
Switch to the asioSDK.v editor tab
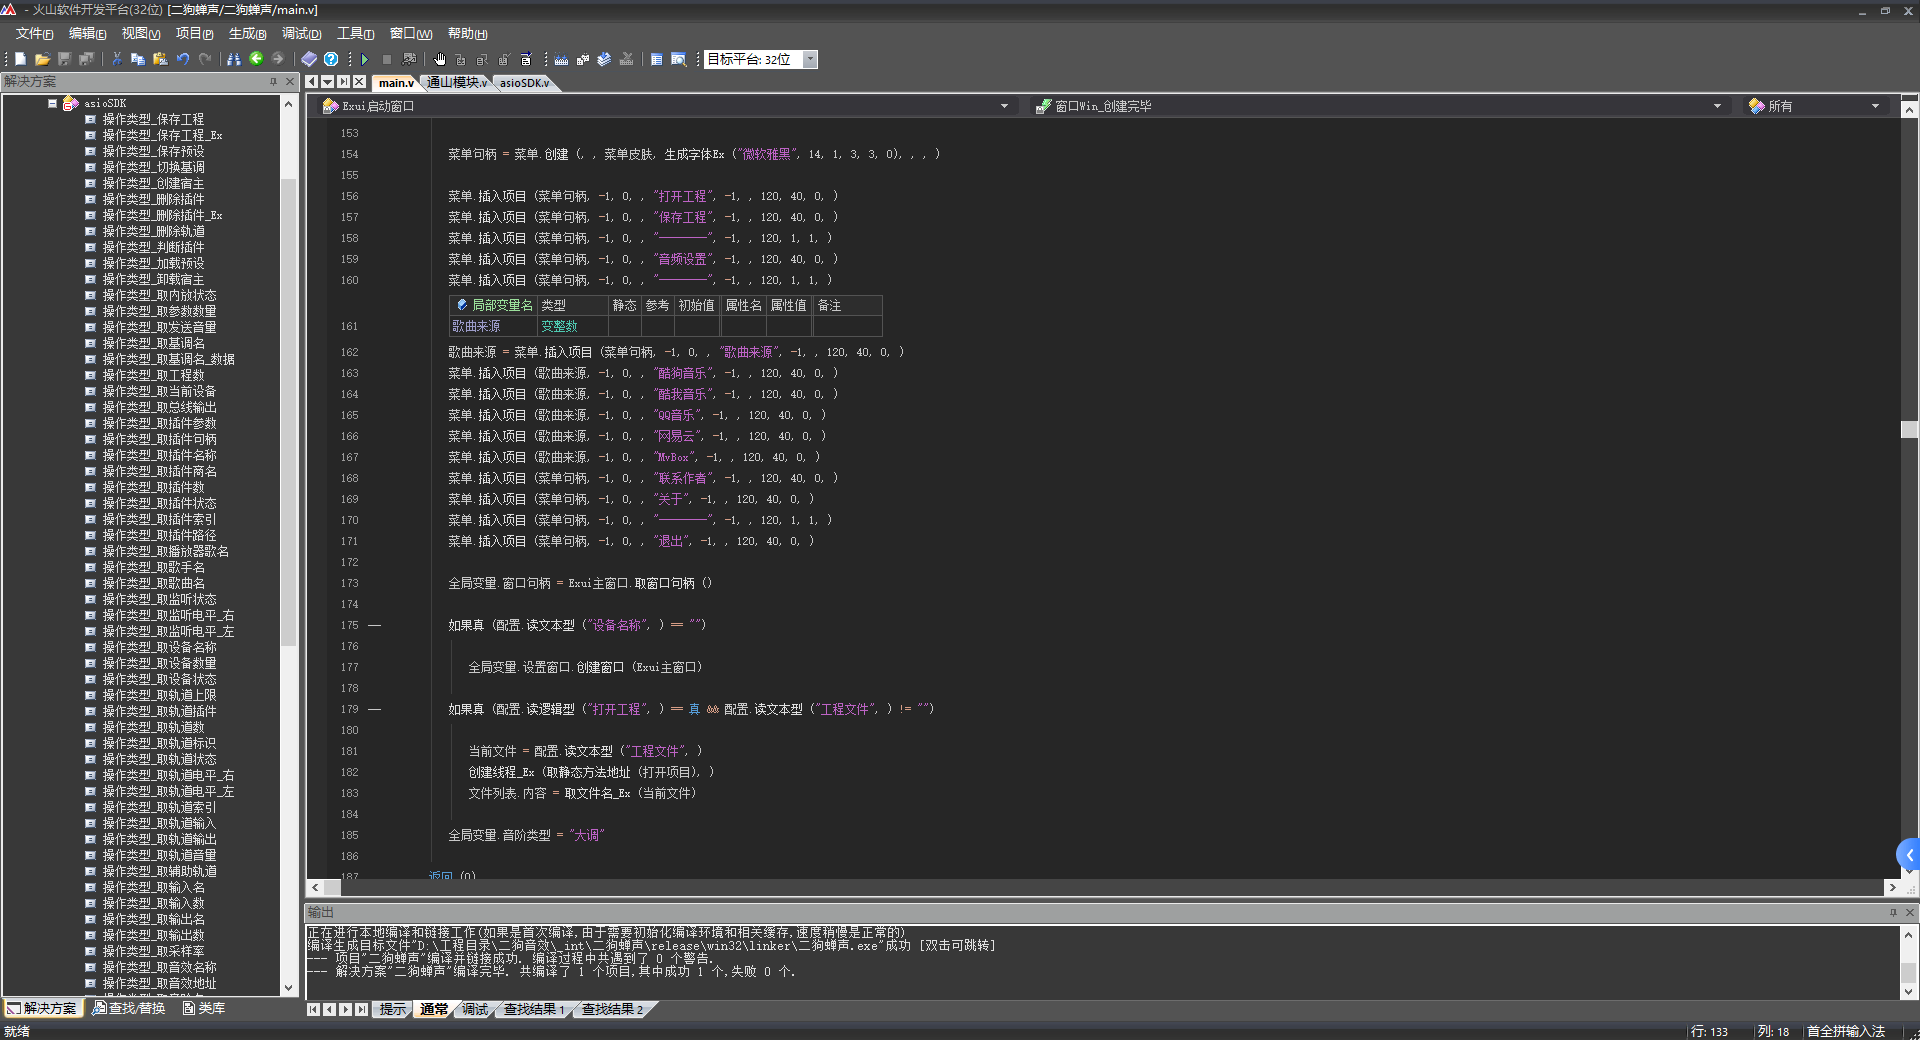point(523,83)
